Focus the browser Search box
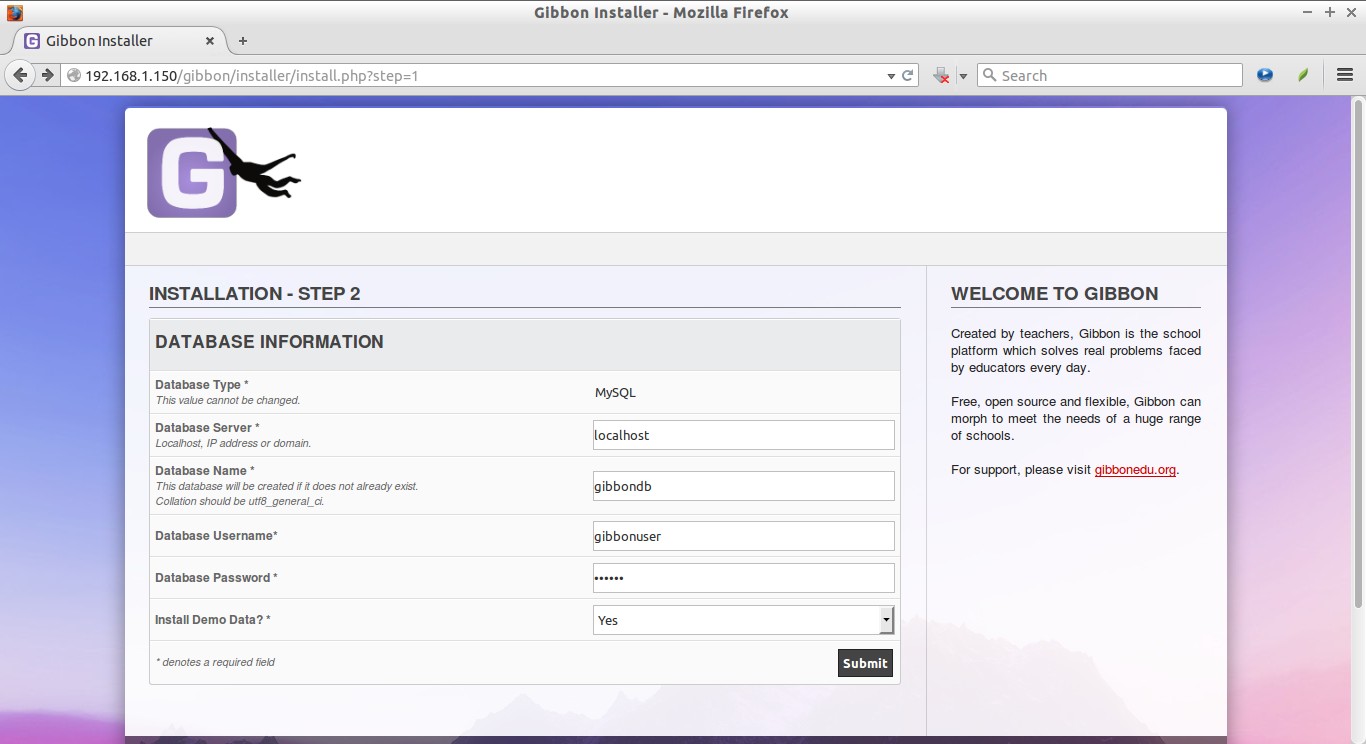This screenshot has width=1366, height=744. [x=1110, y=75]
